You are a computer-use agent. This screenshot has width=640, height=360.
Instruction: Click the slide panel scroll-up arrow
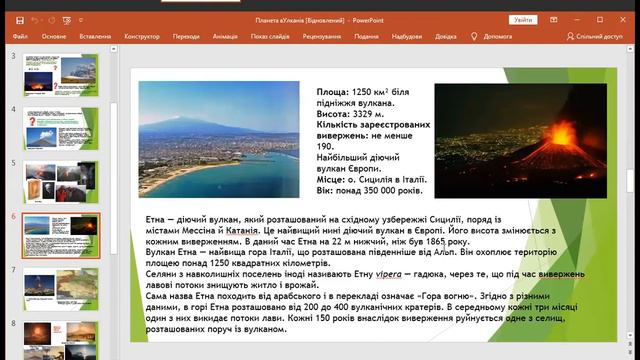tap(114, 49)
